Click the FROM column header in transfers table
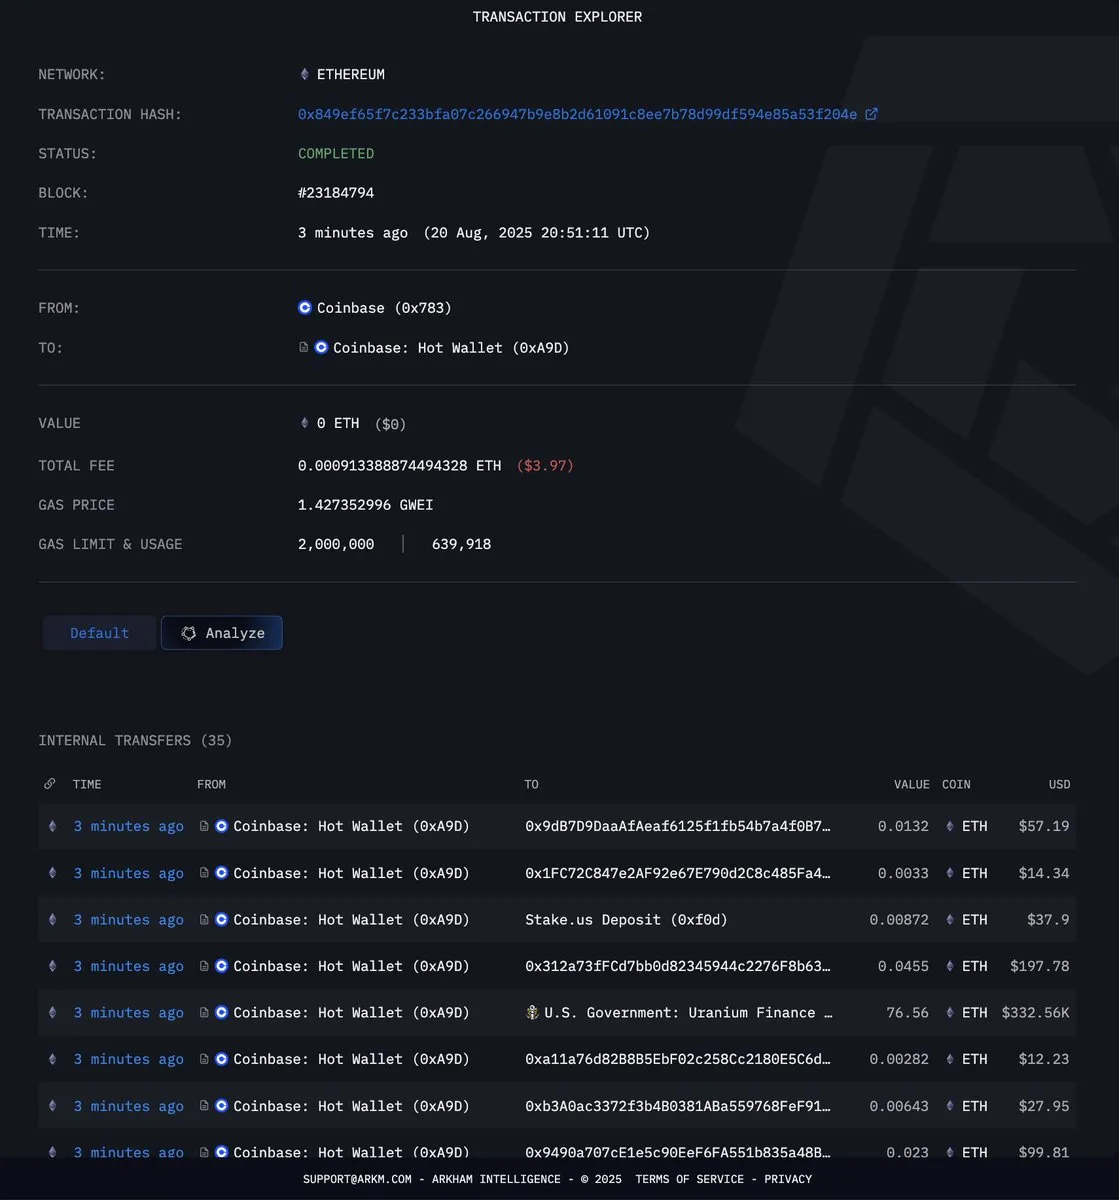This screenshot has height=1200, width=1119. pos(211,784)
